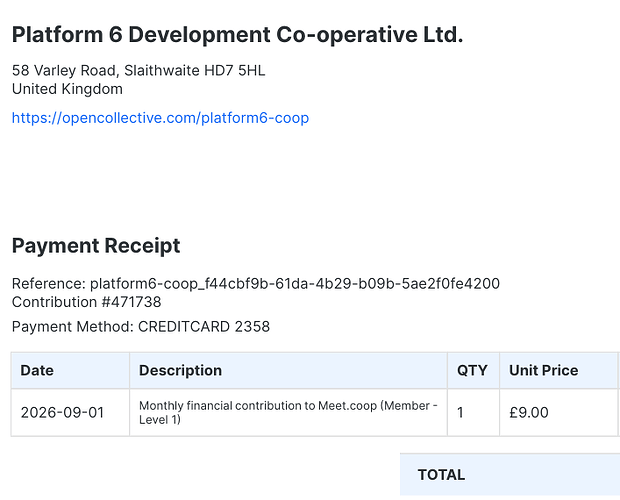Click the QTY column header
Screen dimensions: 620x500
(x=472, y=370)
